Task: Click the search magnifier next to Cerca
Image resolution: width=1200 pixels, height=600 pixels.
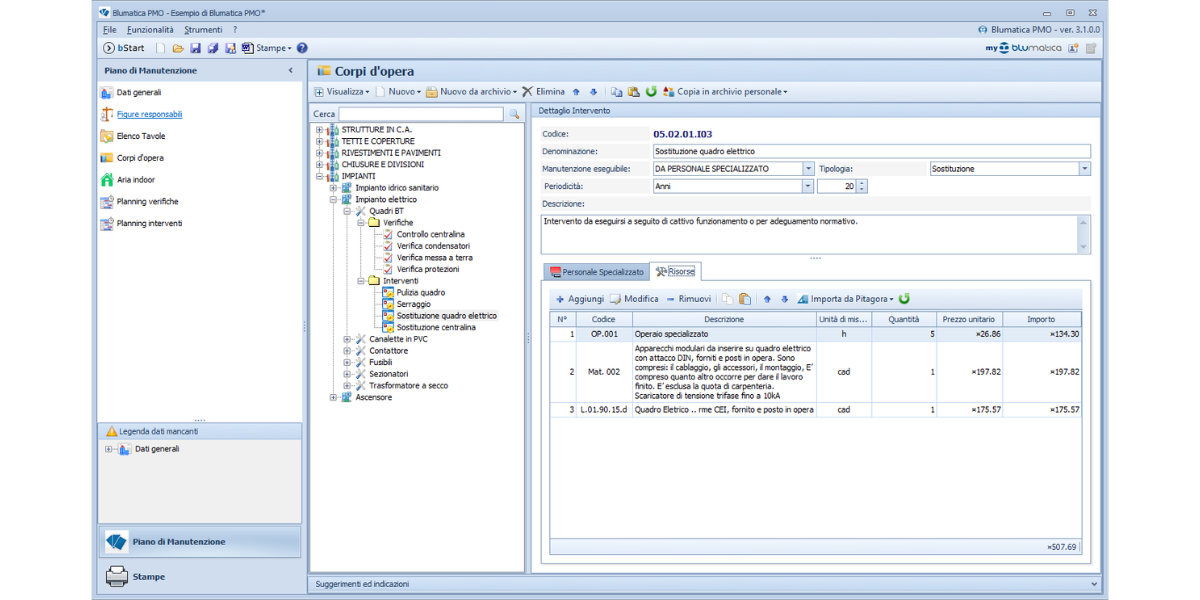Action: coord(514,115)
